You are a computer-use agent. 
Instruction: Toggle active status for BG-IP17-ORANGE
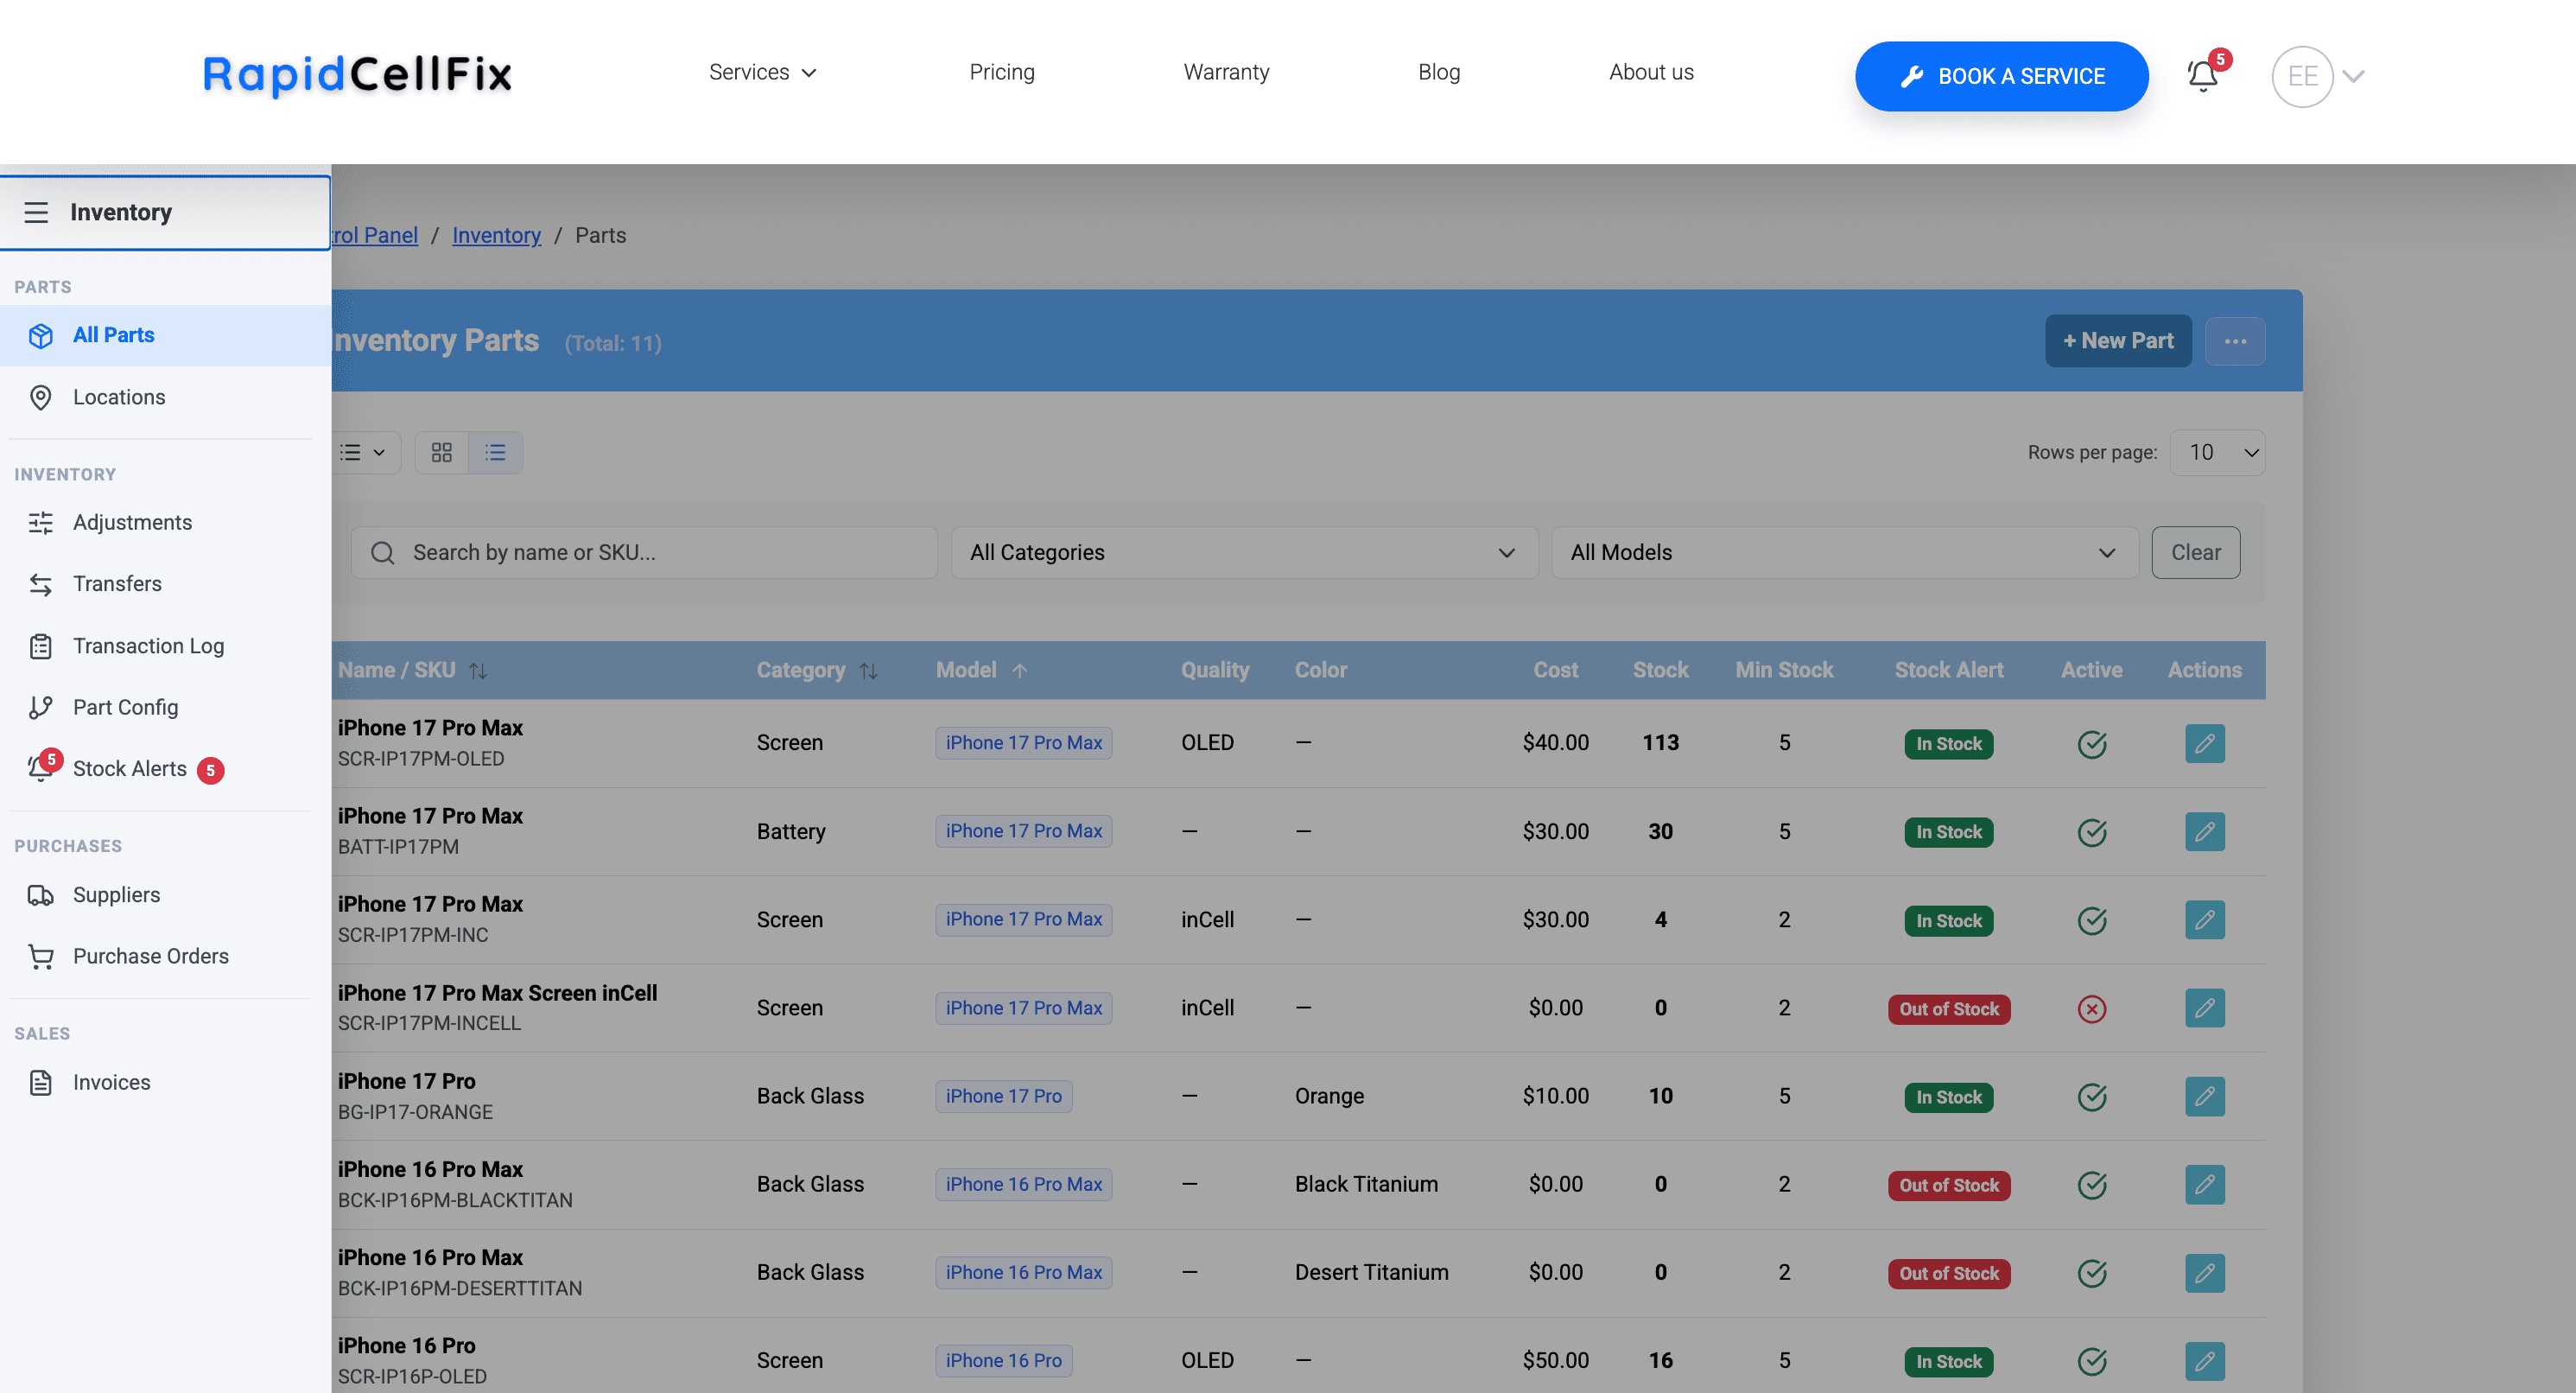click(2091, 1097)
